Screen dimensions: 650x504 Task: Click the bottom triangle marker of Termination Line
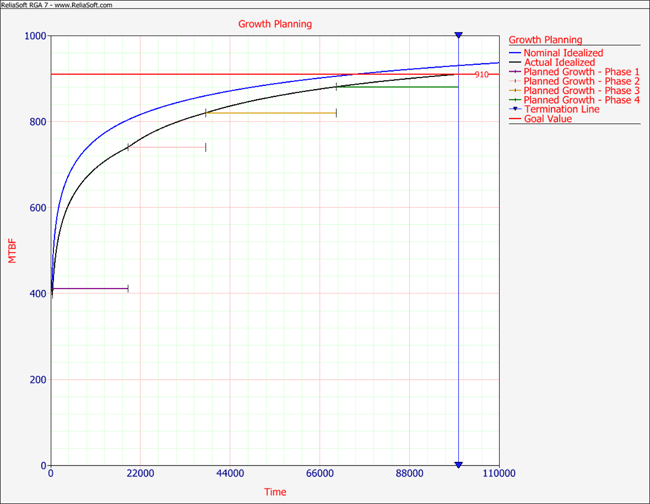coord(458,464)
